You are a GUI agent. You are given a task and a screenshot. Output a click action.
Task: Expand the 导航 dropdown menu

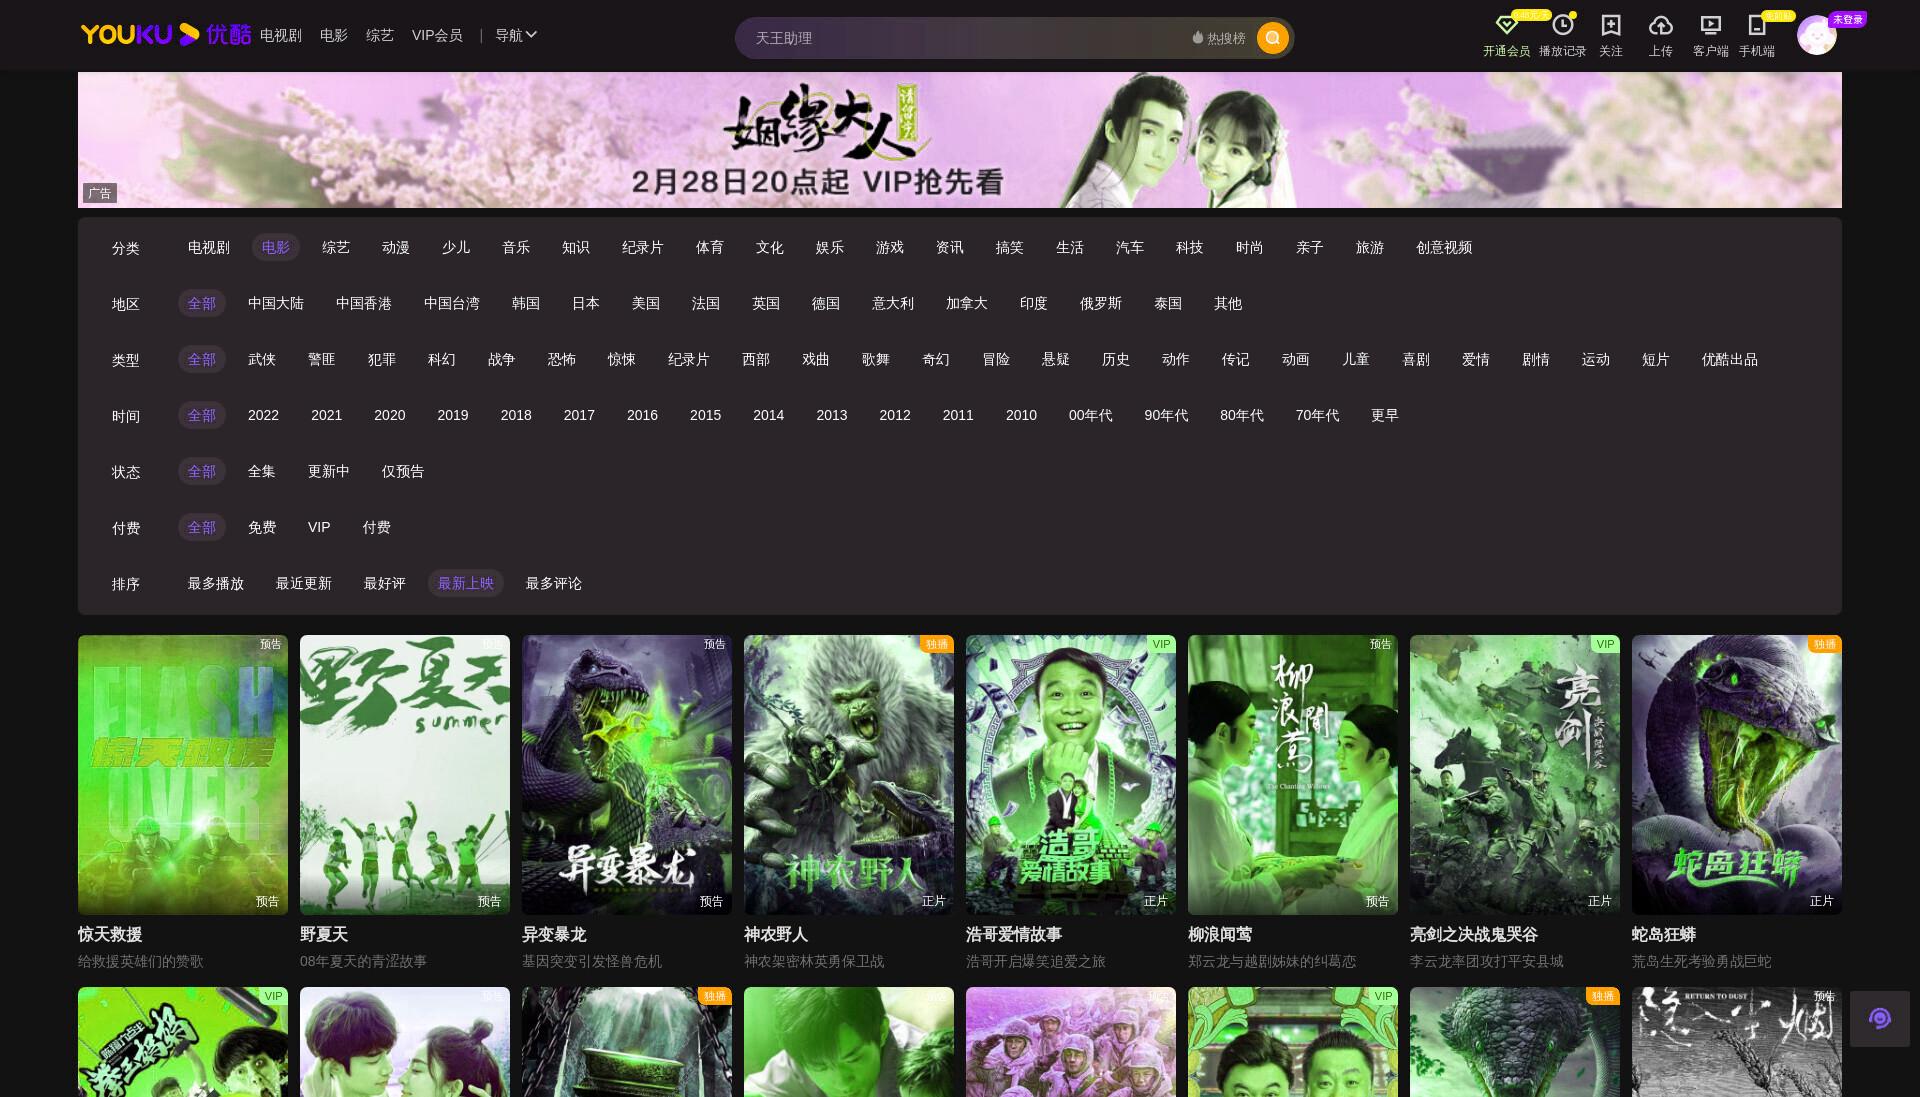tap(516, 35)
